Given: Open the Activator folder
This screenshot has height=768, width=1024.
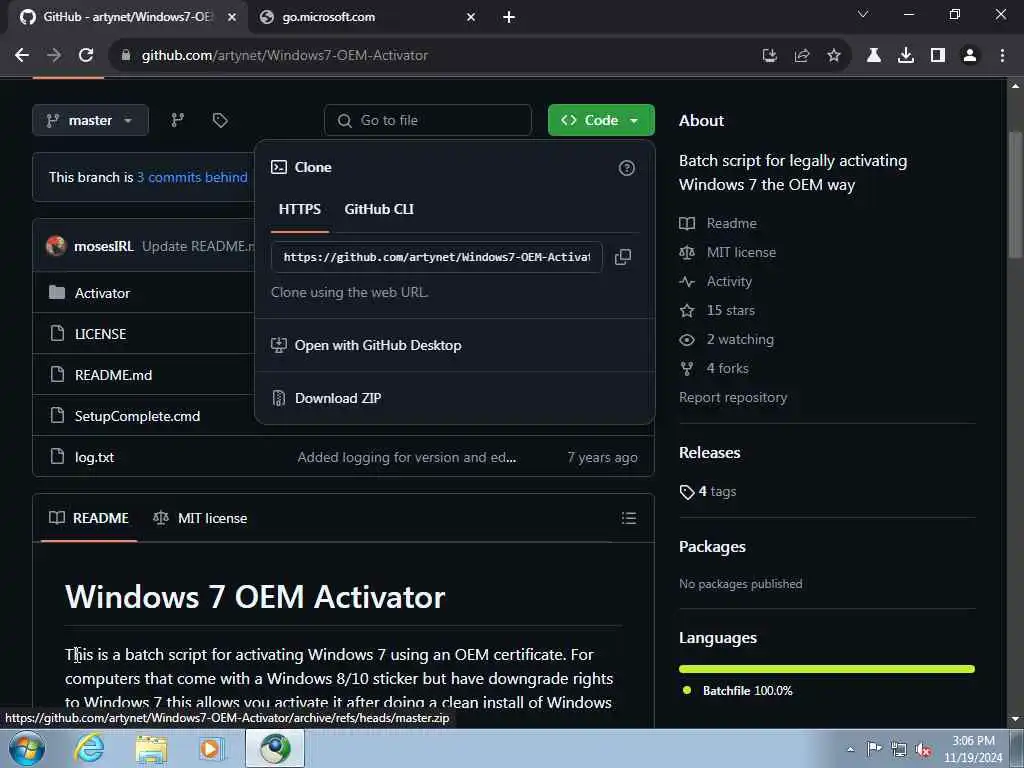Looking at the screenshot, I should (x=102, y=293).
